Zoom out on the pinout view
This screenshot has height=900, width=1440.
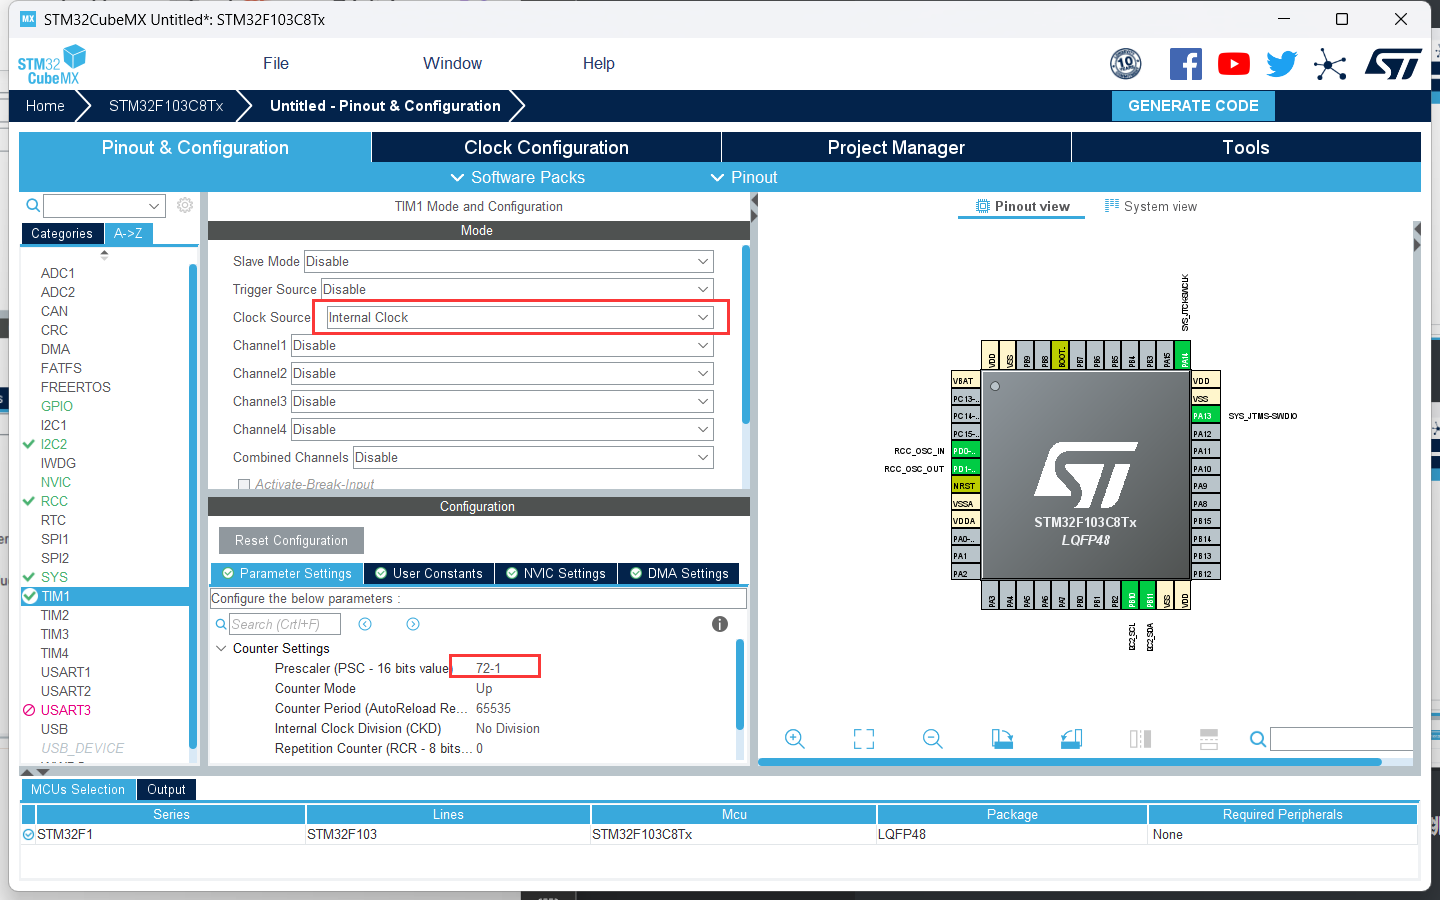tap(933, 739)
